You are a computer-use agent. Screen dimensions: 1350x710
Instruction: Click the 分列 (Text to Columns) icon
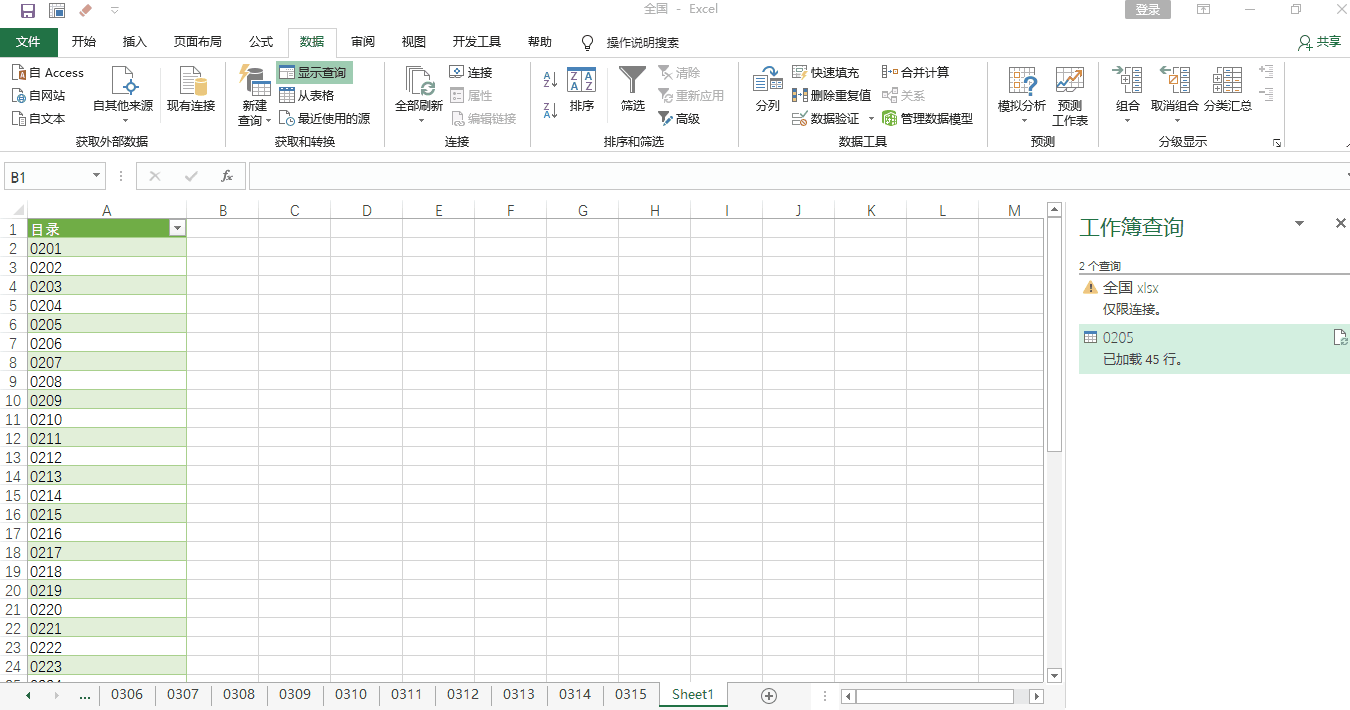[767, 85]
